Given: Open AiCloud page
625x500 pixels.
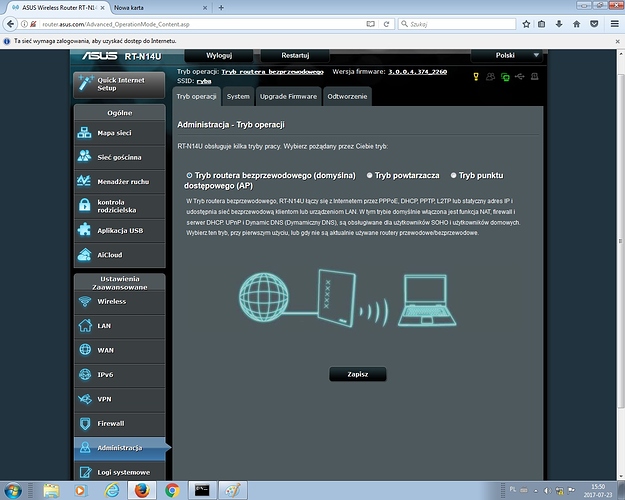Looking at the screenshot, I should [x=120, y=255].
